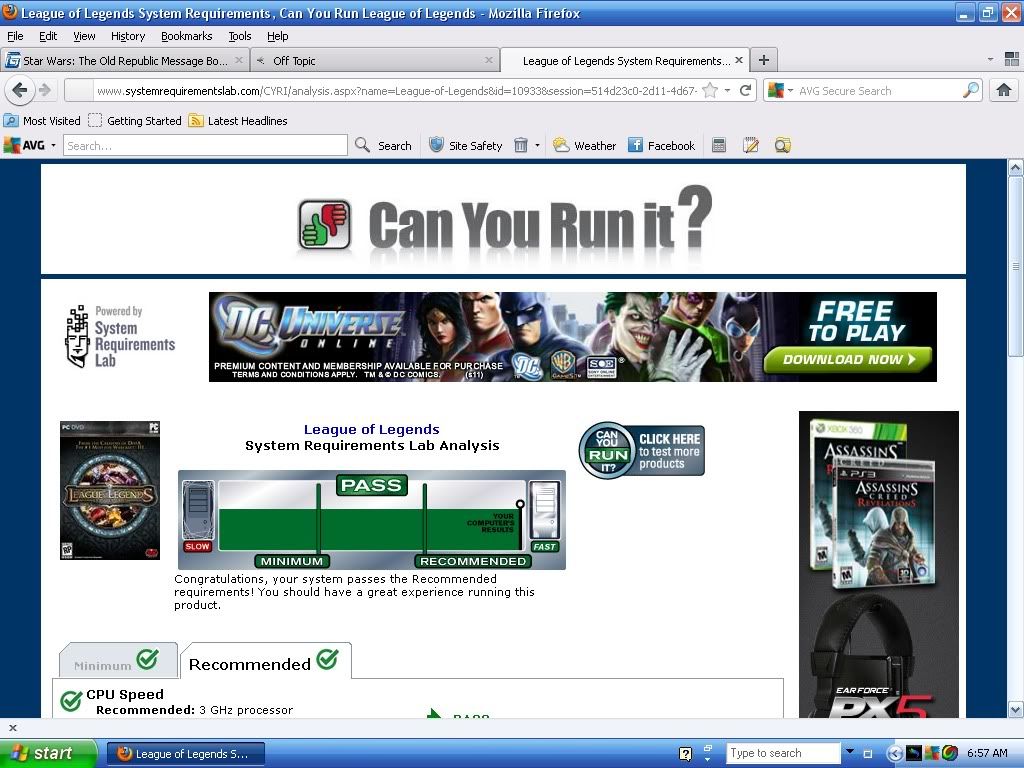Switch to Star Wars Old Republic tab
The width and height of the screenshot is (1024, 768).
(x=125, y=60)
